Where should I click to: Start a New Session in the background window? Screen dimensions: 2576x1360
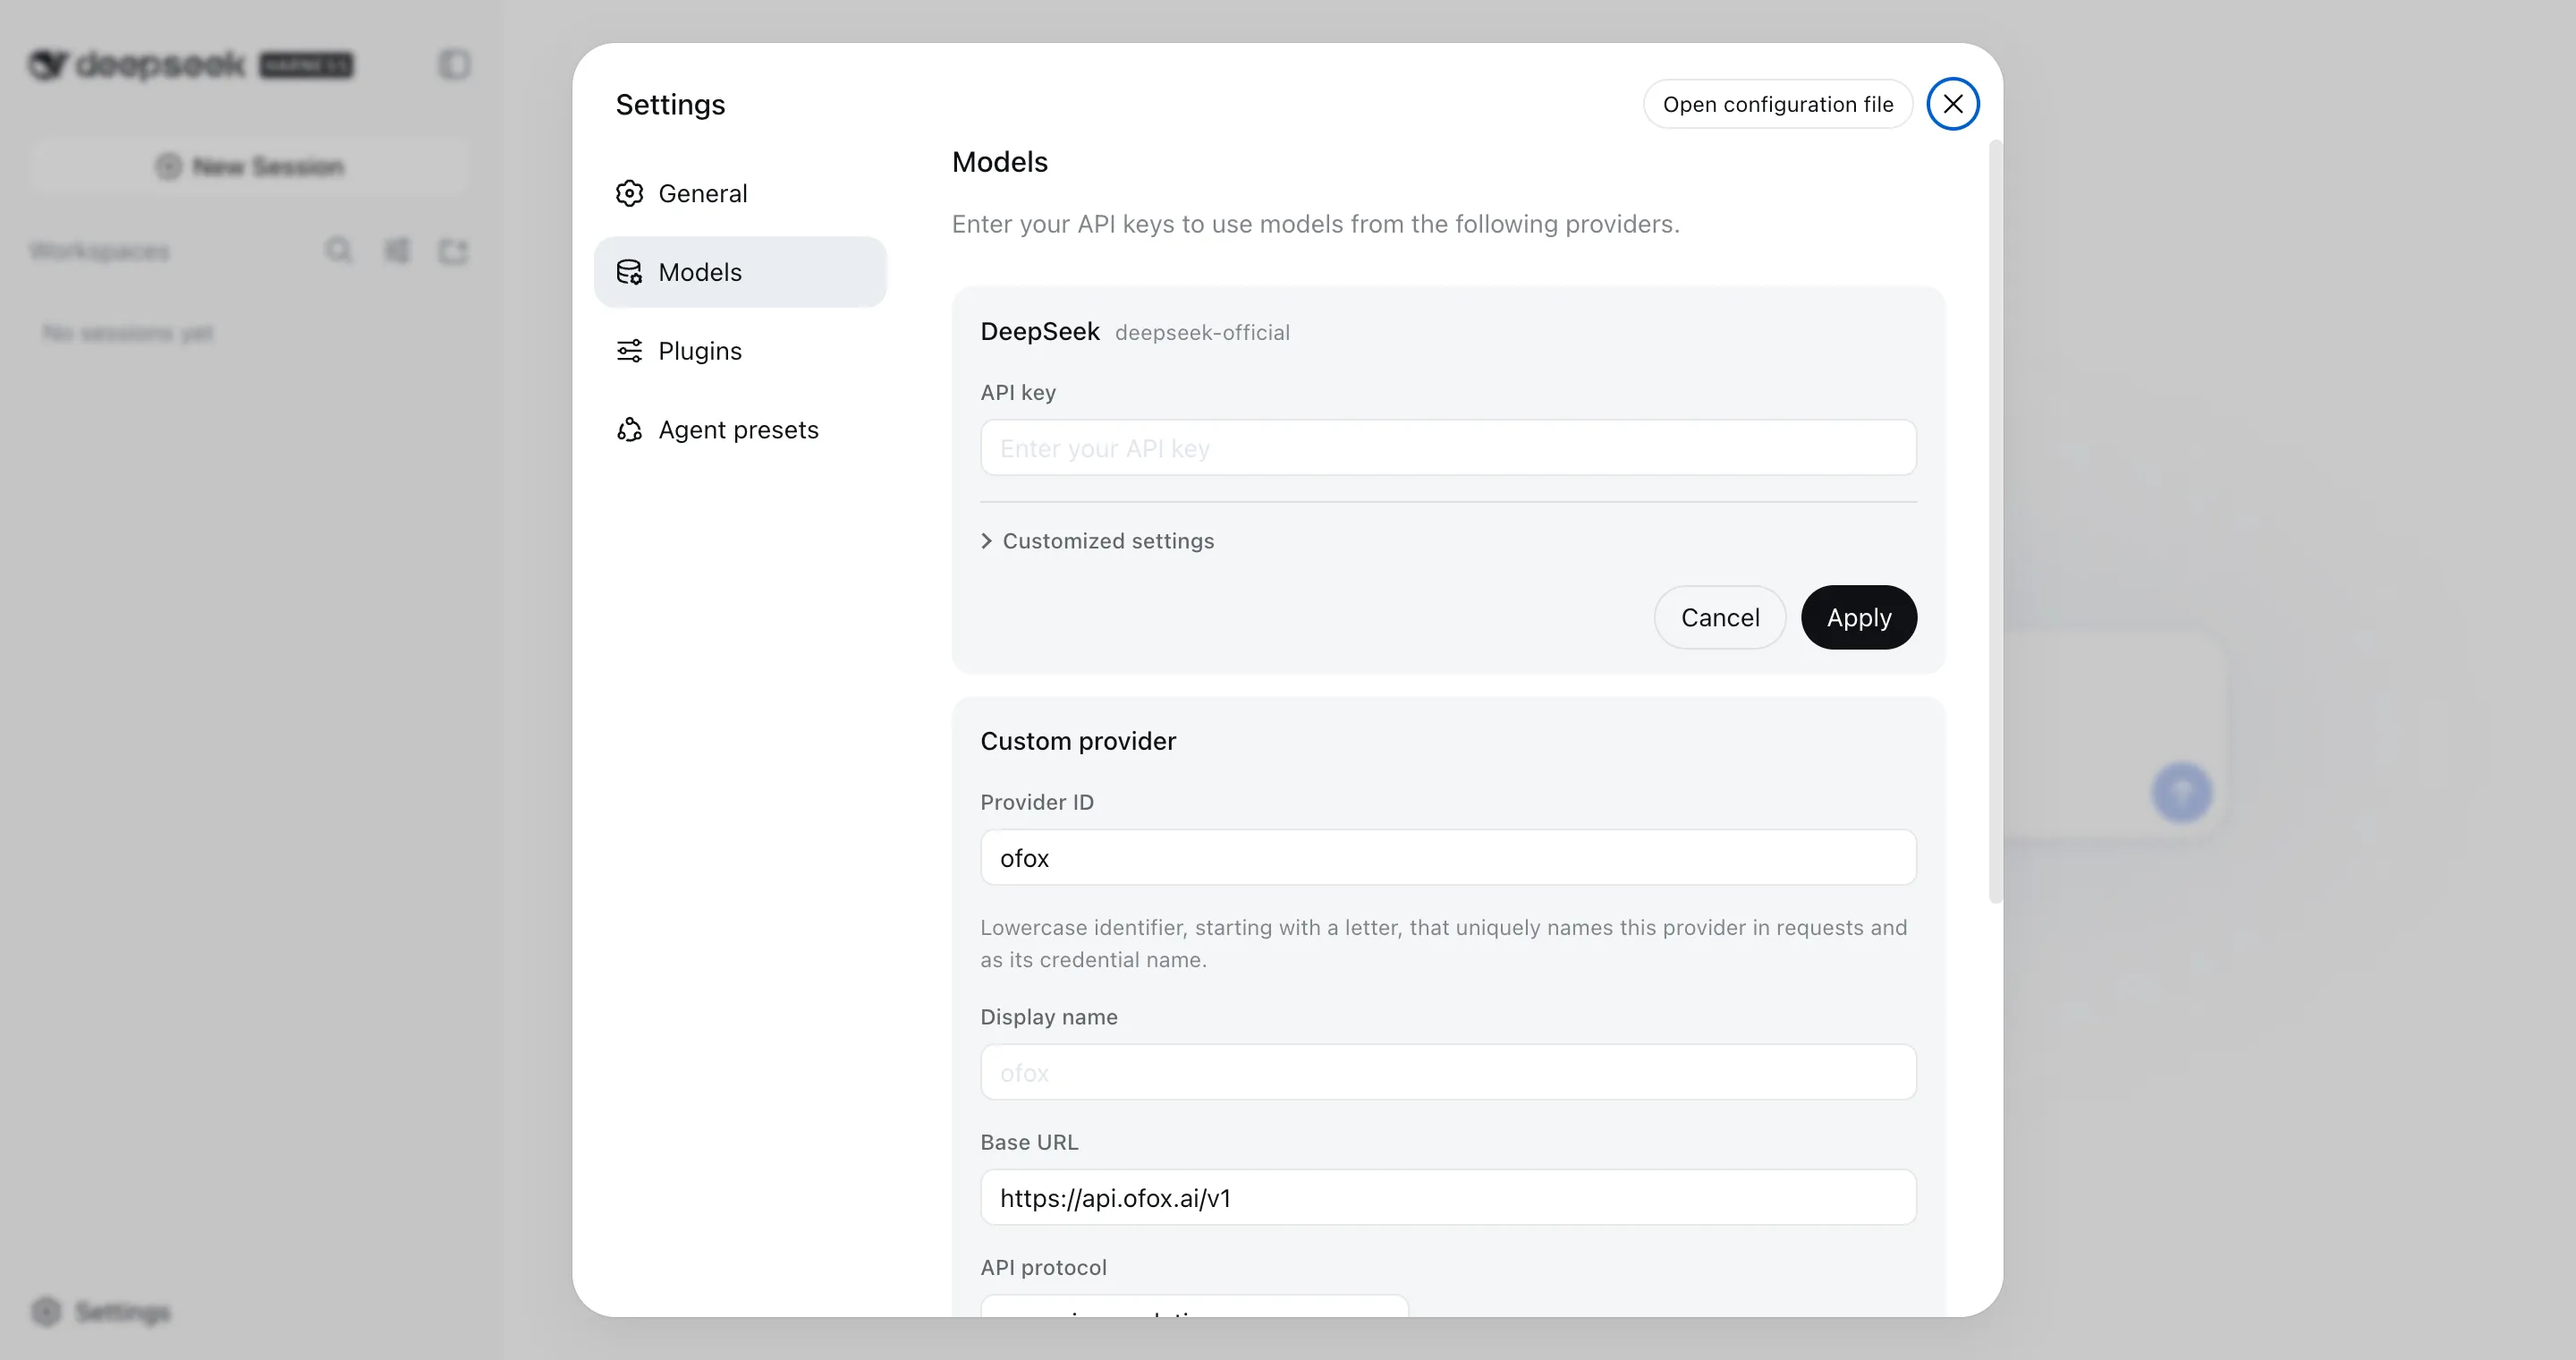[x=249, y=166]
